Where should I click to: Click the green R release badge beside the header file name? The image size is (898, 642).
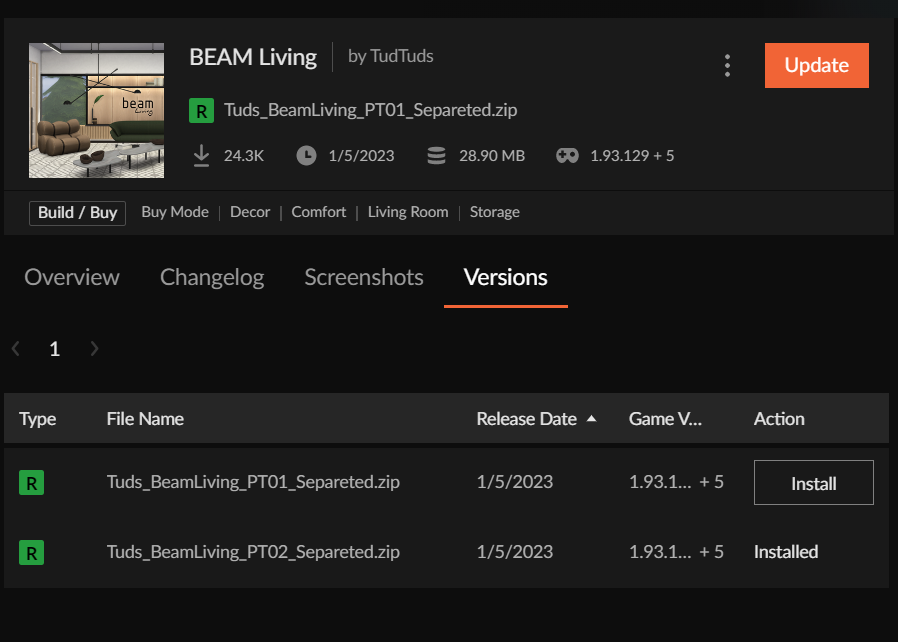click(201, 111)
